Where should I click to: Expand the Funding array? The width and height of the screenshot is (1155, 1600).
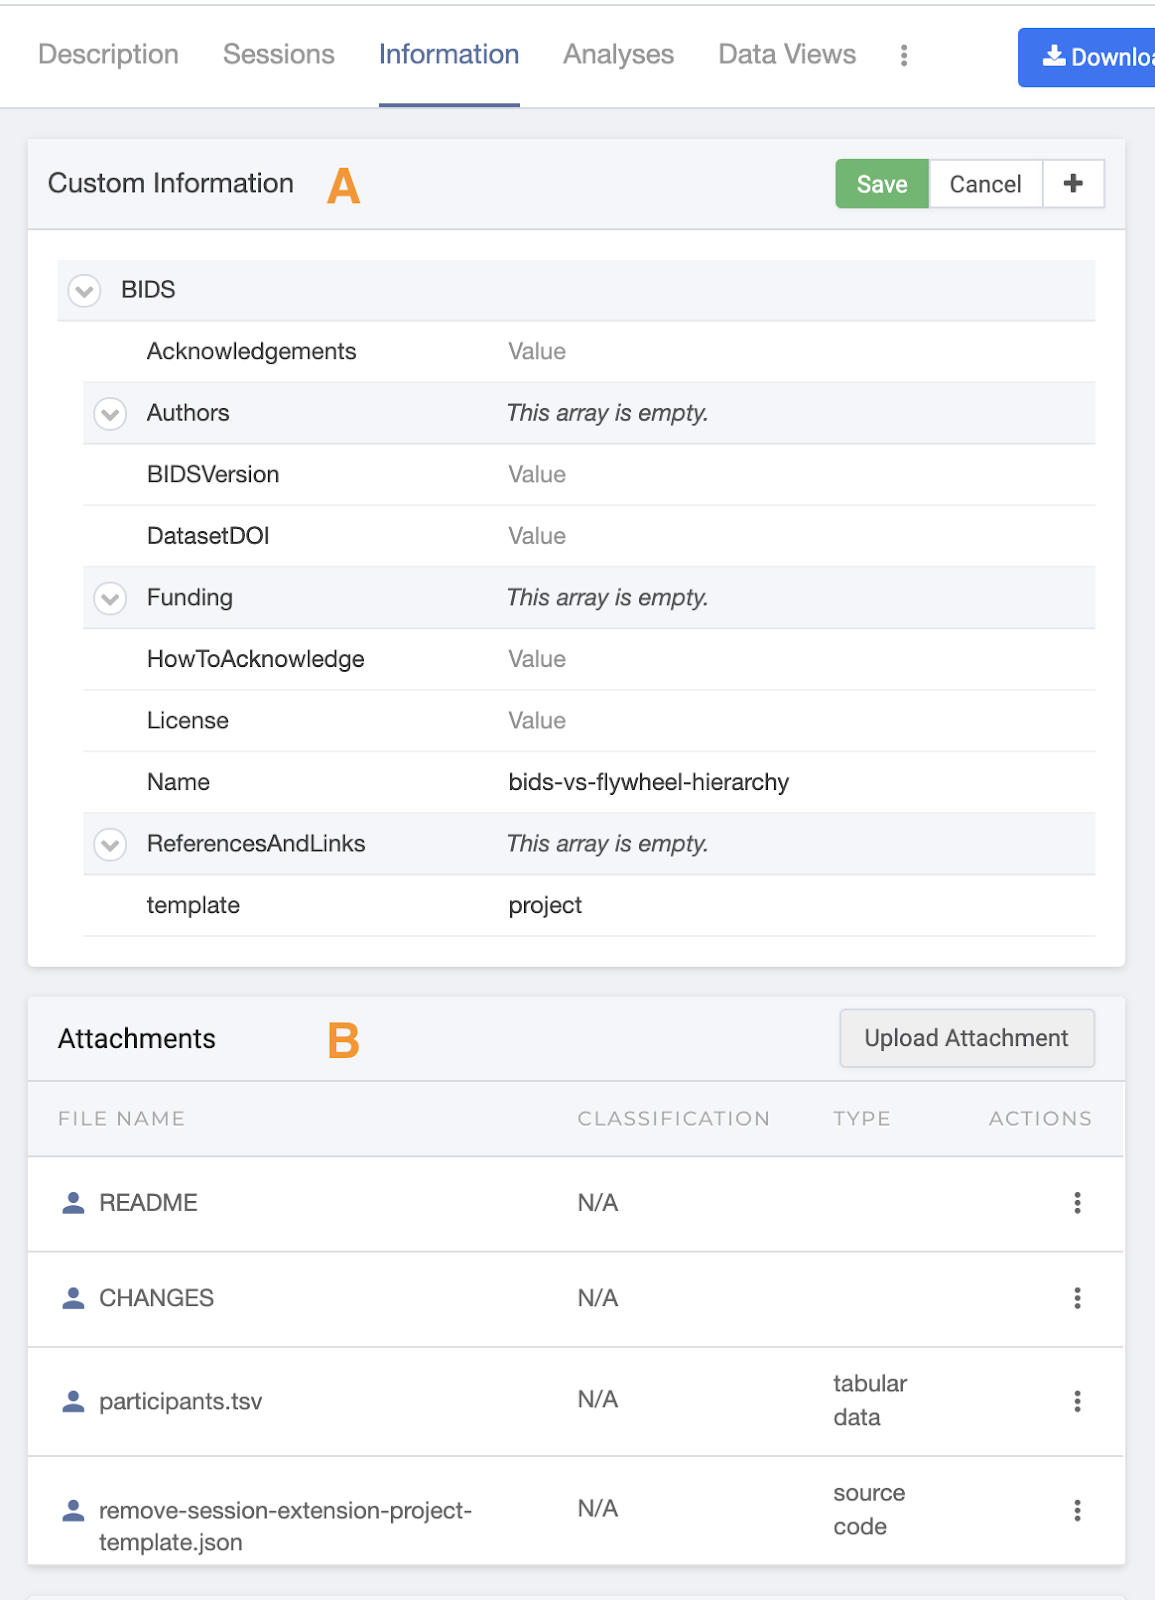(x=110, y=599)
